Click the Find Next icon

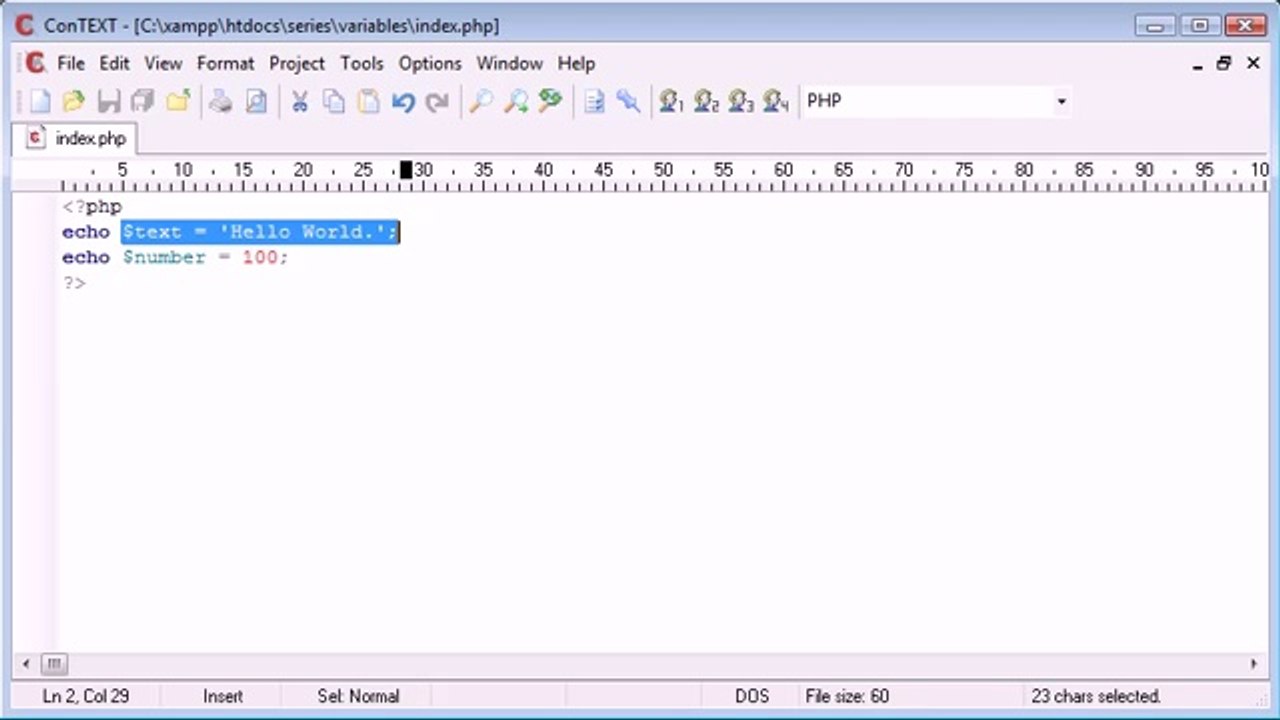[x=516, y=101]
